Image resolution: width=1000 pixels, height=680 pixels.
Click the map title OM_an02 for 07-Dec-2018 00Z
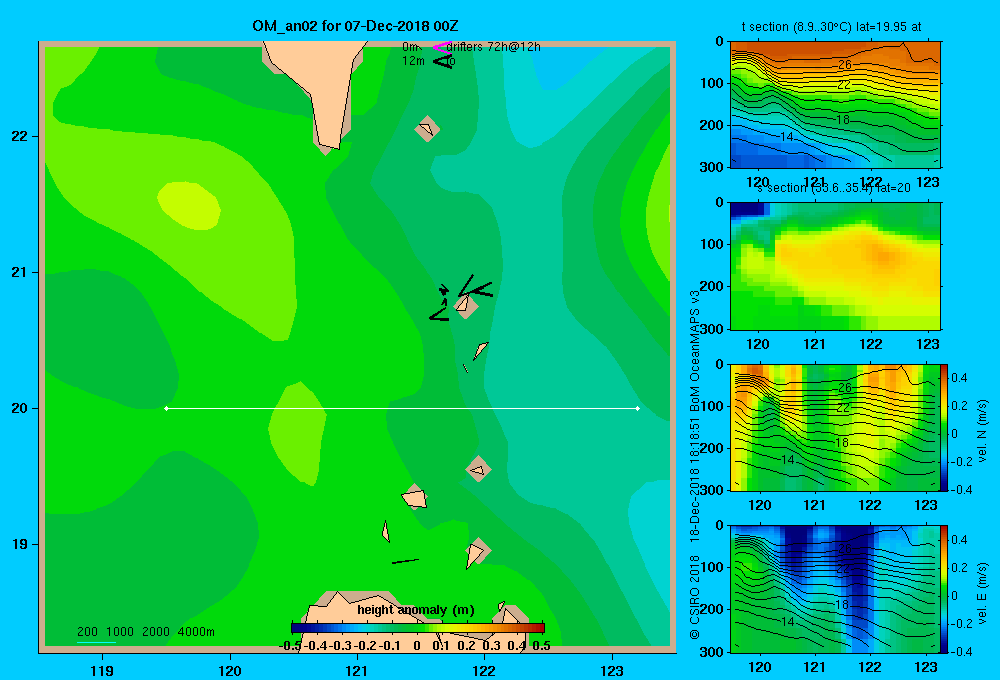[355, 26]
